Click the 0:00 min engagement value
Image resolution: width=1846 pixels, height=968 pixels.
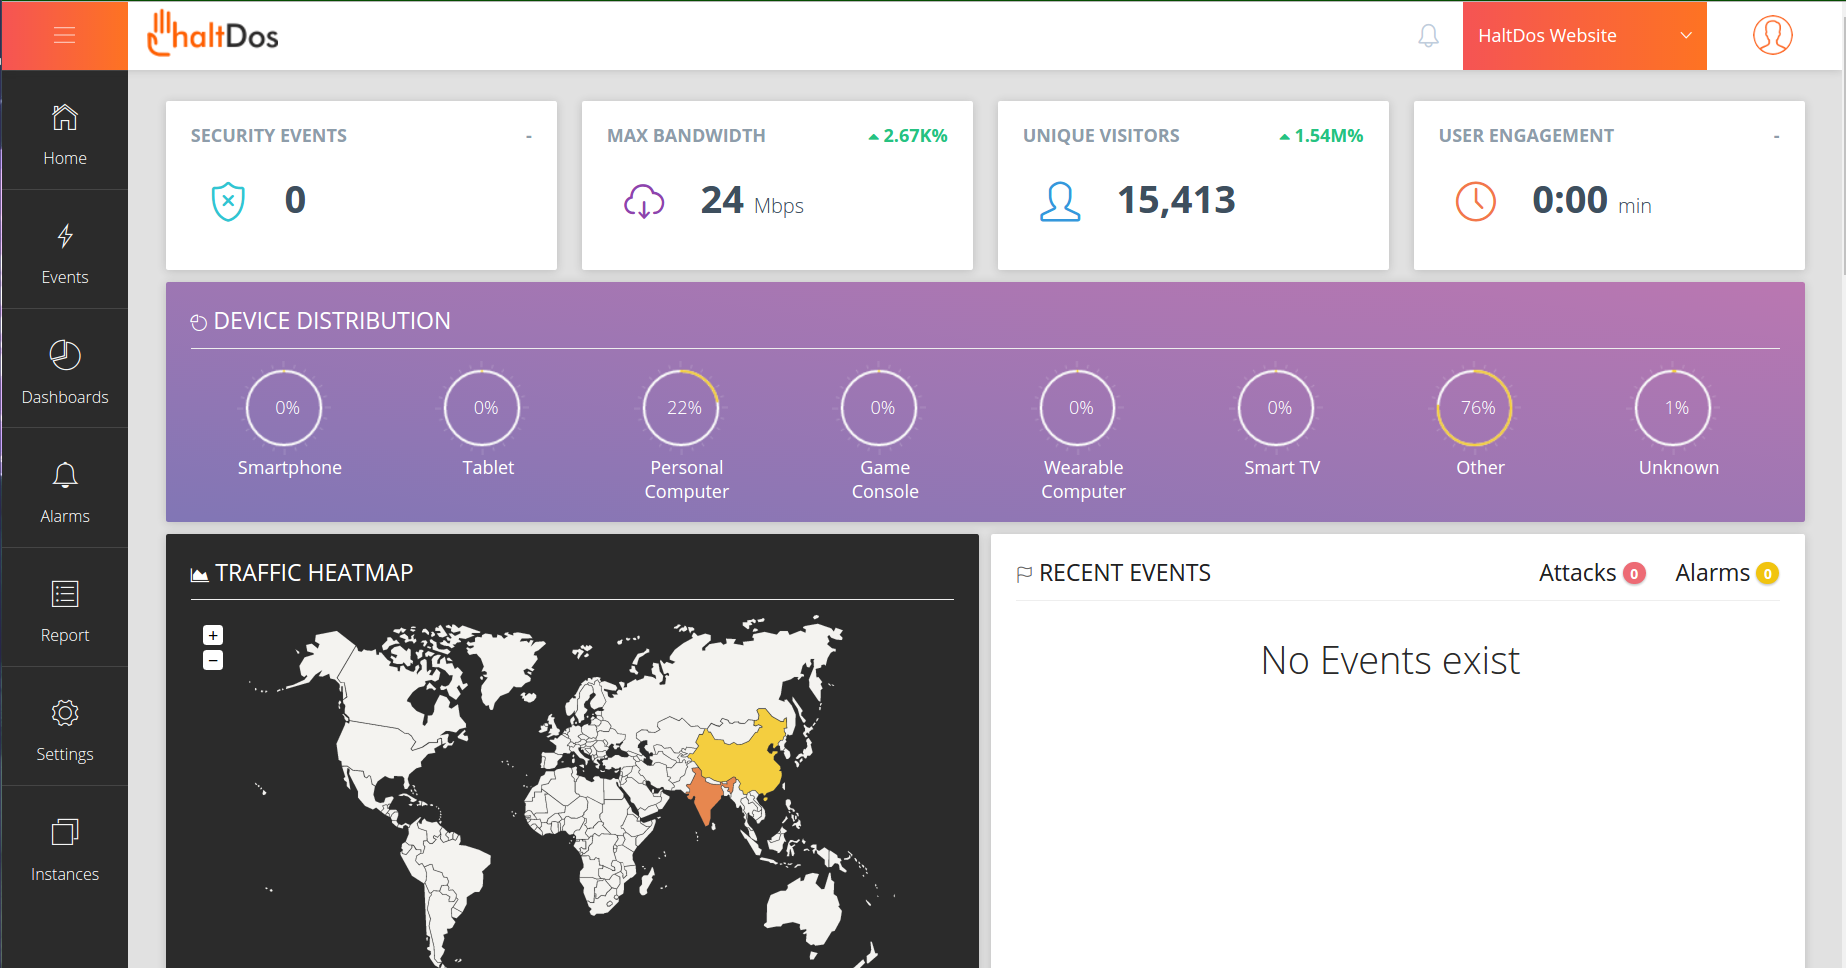[1591, 201]
